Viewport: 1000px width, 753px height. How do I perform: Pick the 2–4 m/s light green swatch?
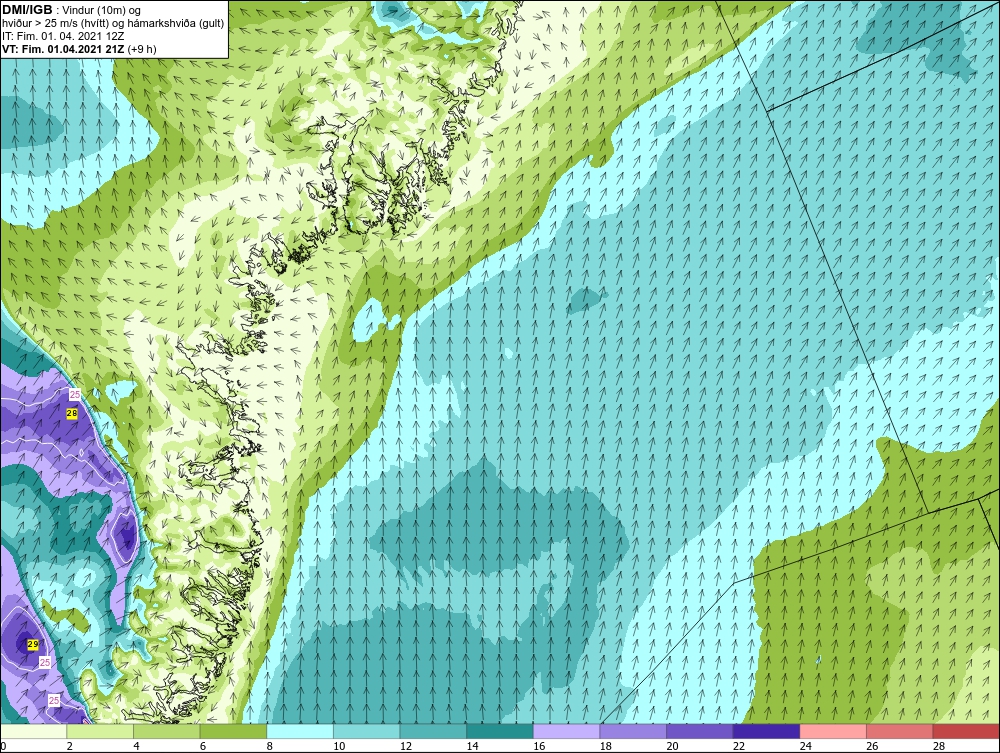click(99, 731)
